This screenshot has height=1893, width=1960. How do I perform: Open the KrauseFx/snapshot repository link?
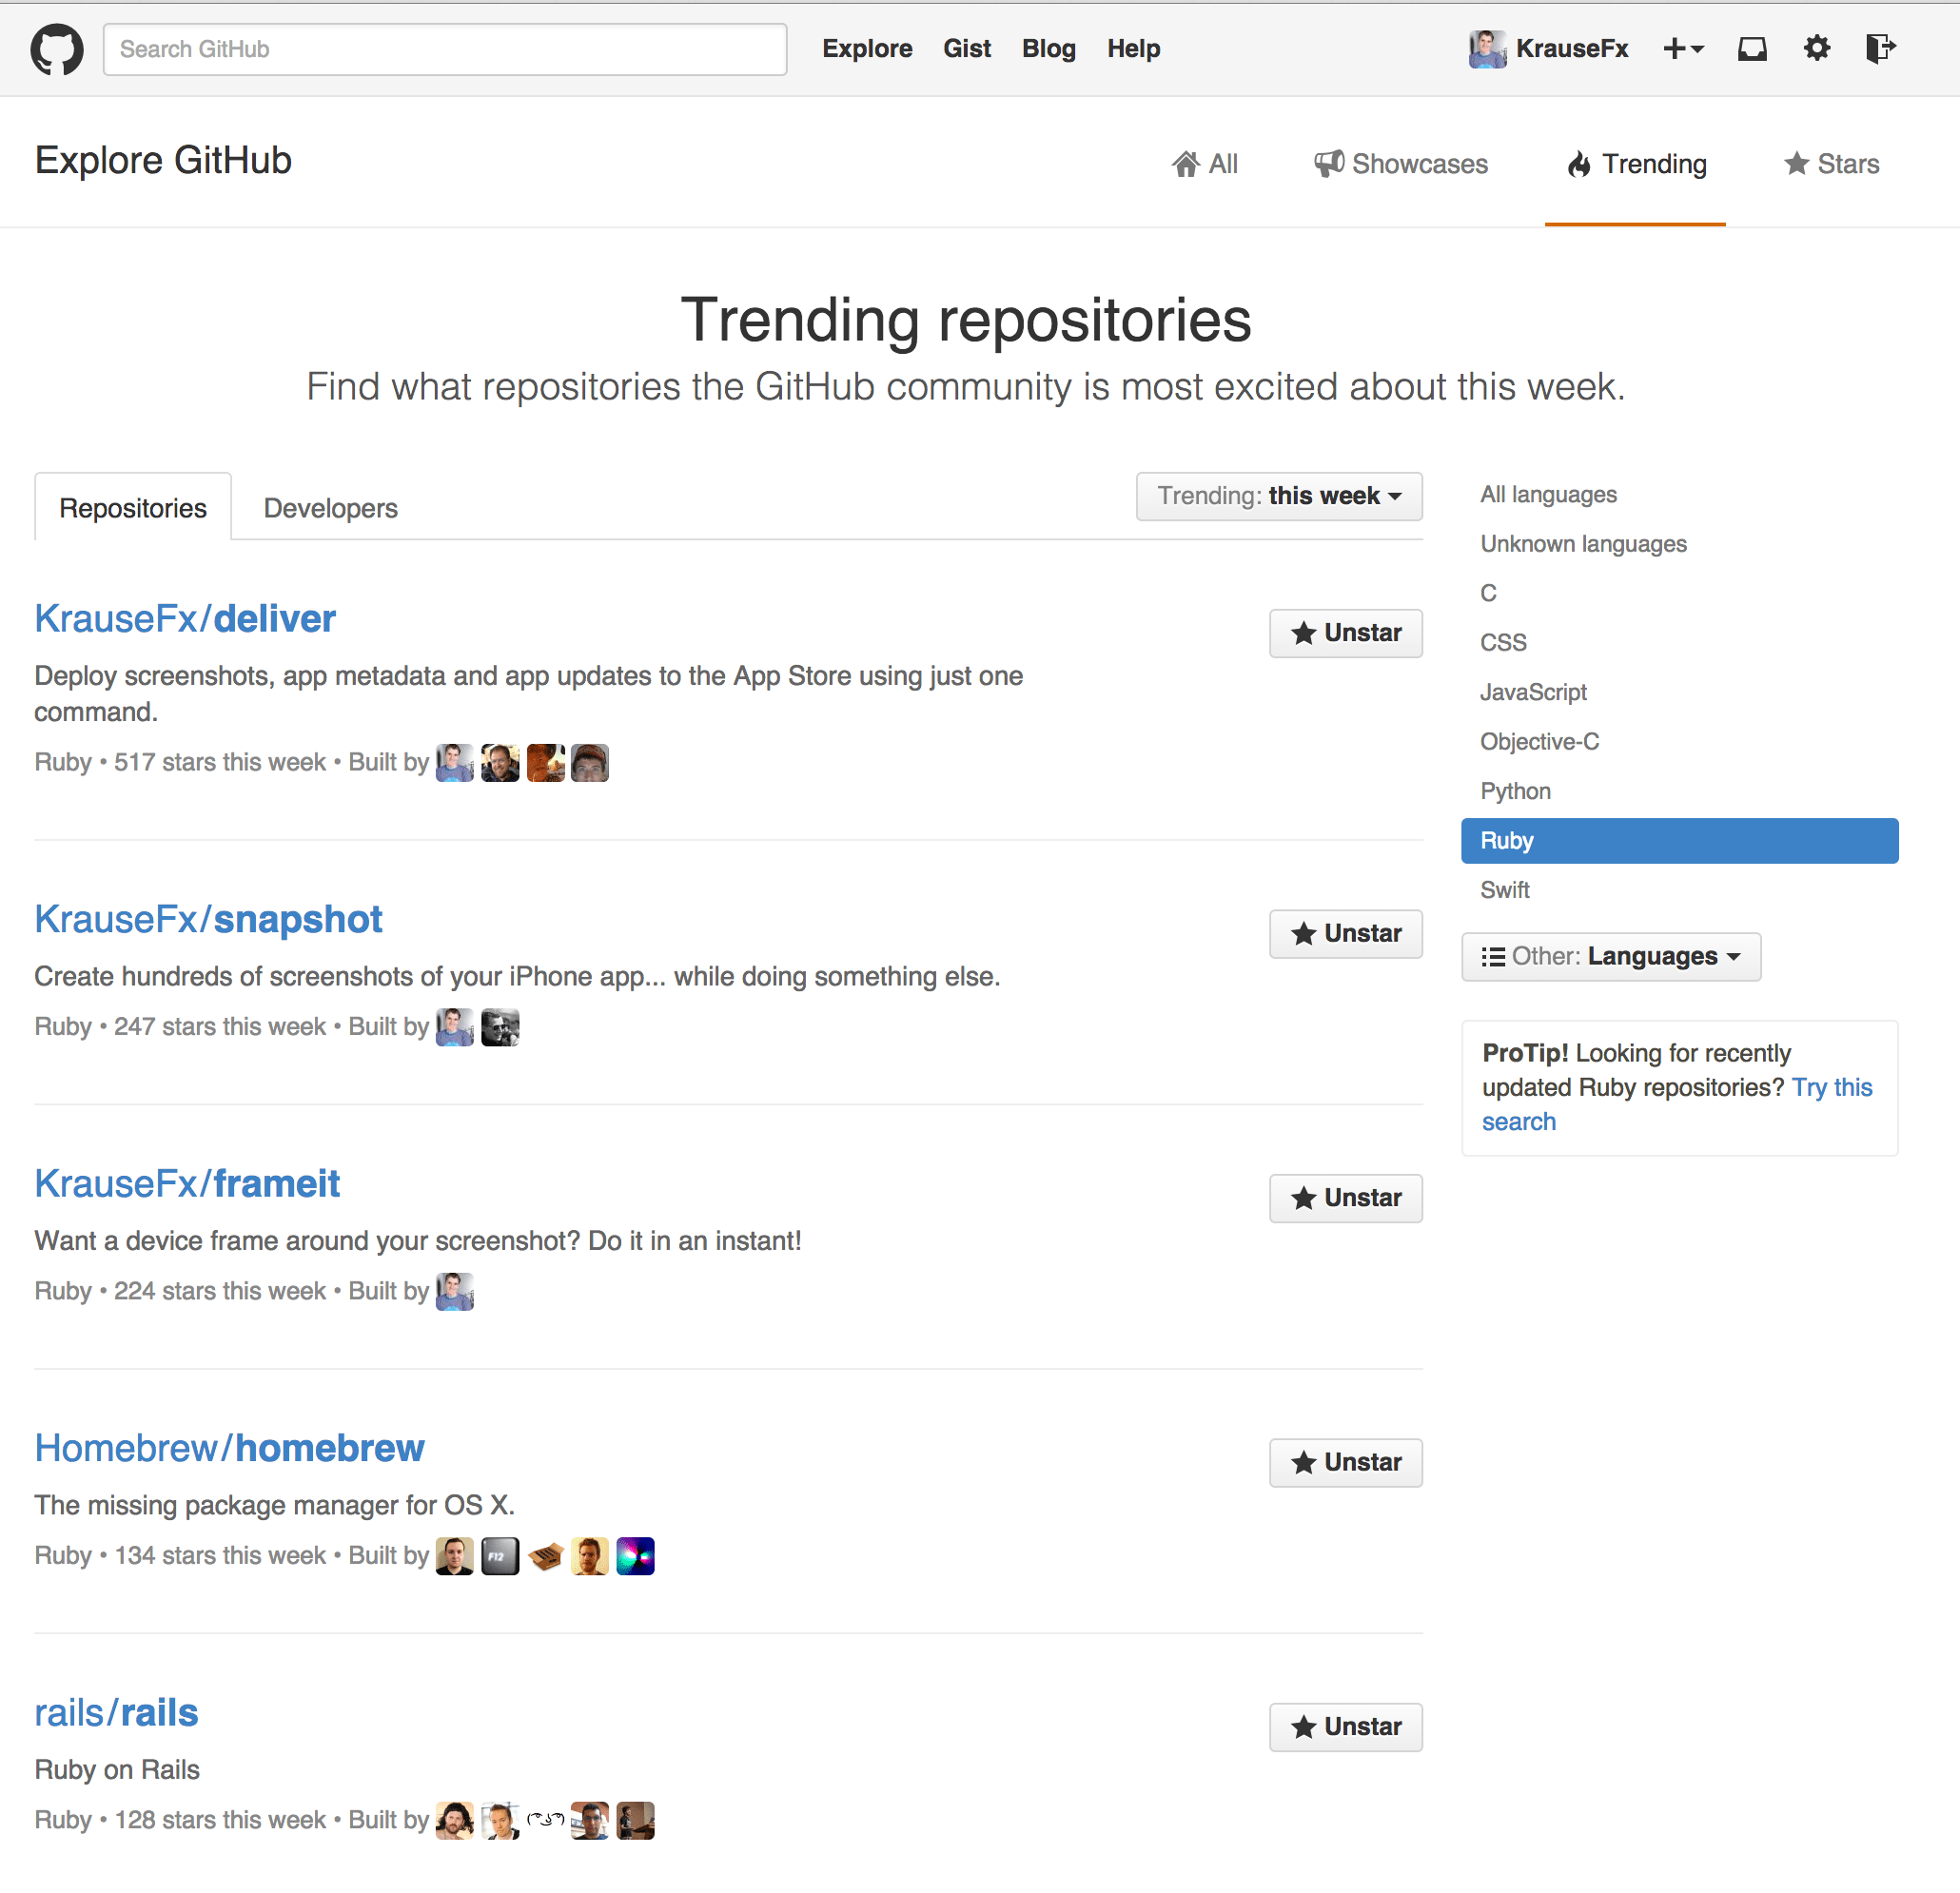(208, 919)
